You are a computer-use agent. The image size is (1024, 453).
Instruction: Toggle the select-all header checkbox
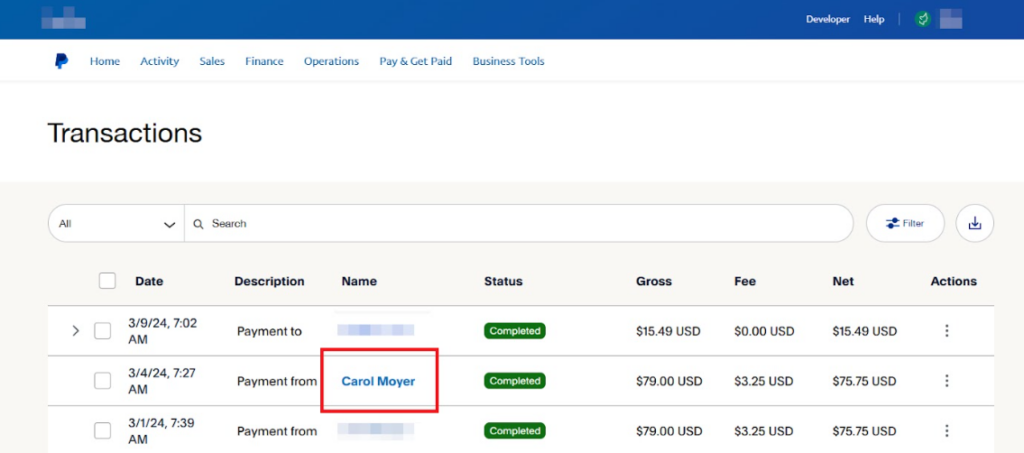[107, 281]
